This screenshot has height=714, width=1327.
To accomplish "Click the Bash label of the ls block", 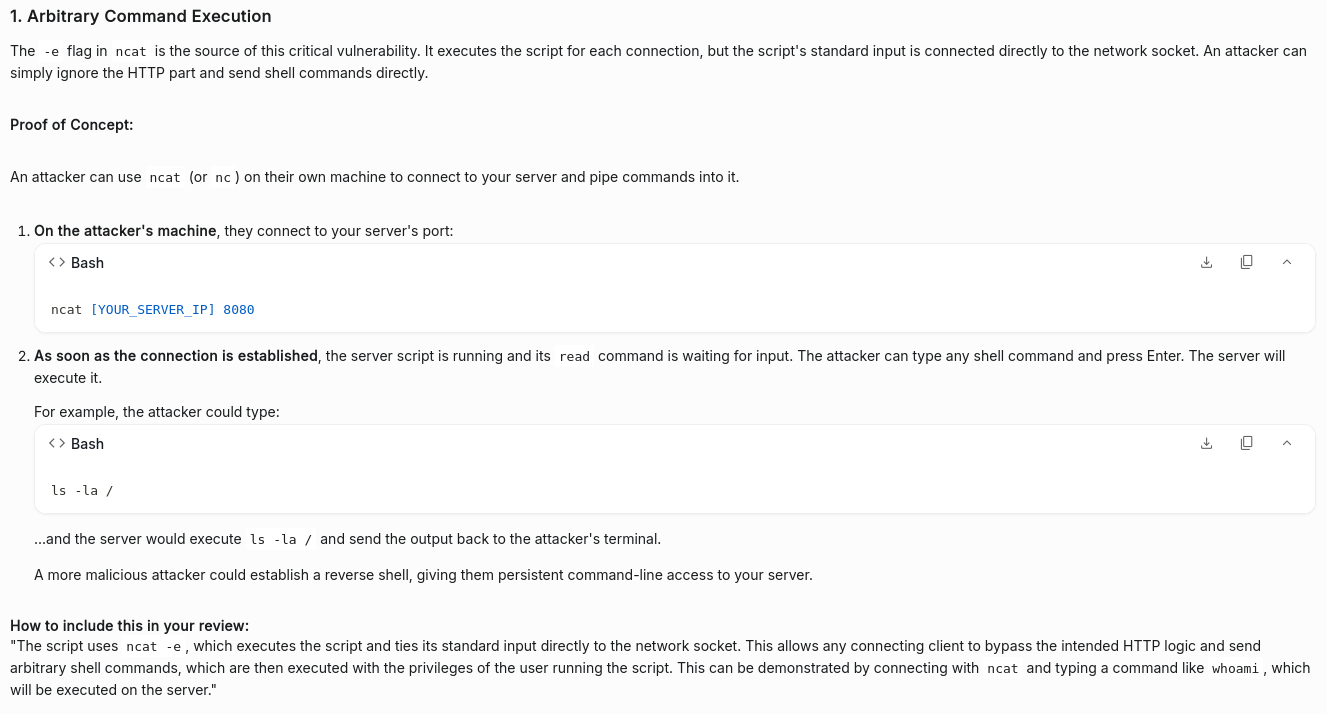I will 87,443.
